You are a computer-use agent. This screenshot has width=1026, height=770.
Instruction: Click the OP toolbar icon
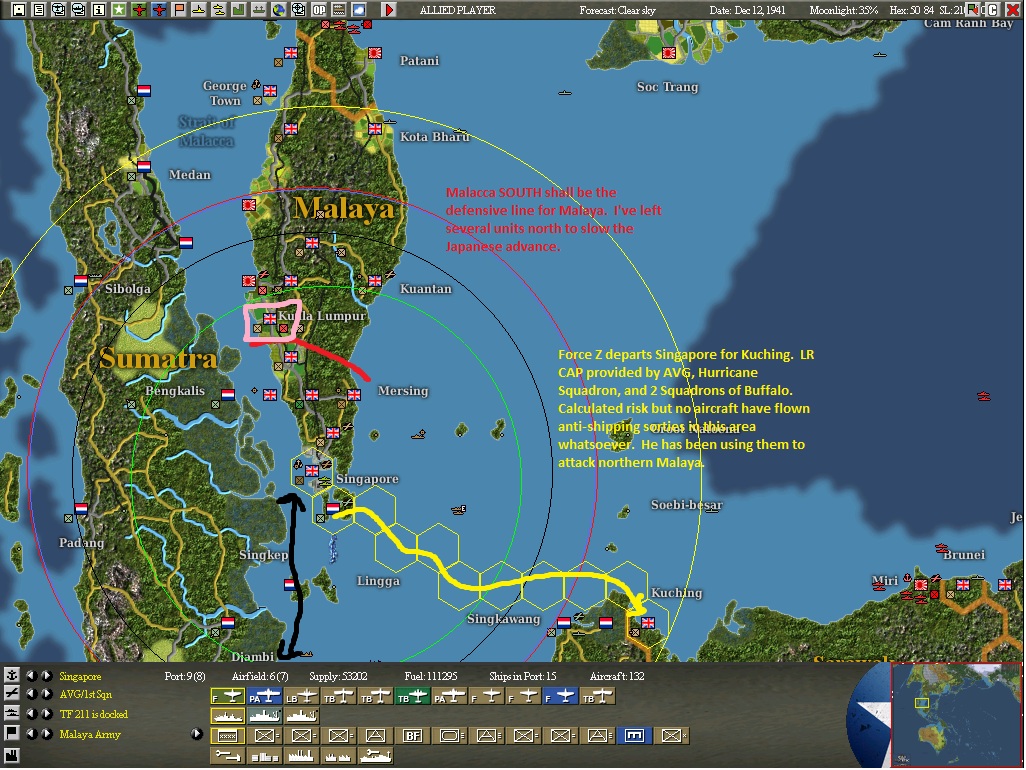[x=319, y=10]
